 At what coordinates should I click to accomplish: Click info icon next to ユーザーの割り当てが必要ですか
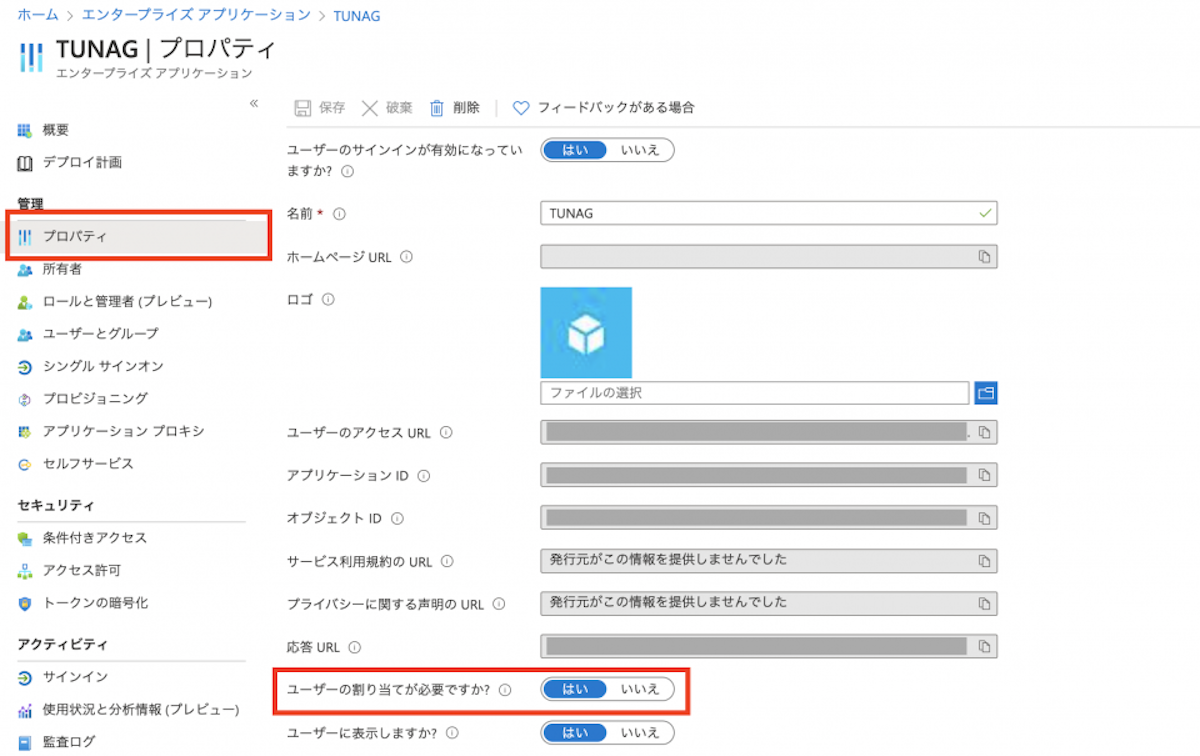click(x=506, y=690)
